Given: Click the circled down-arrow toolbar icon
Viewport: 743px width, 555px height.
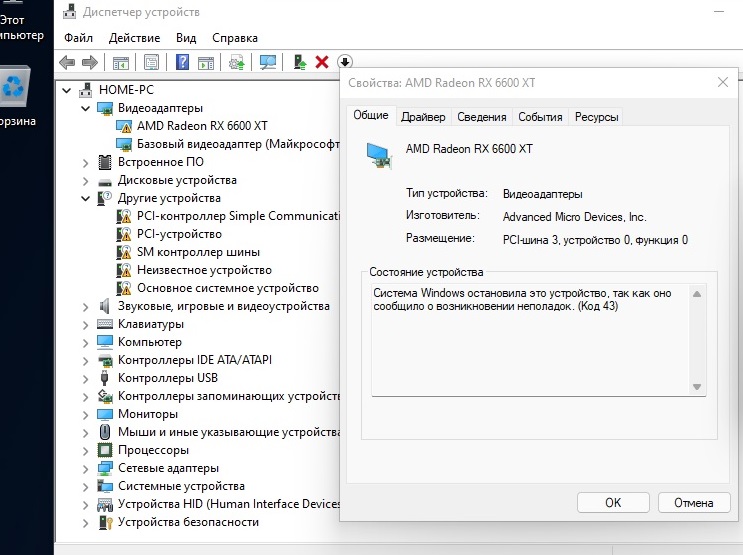Looking at the screenshot, I should 344,62.
